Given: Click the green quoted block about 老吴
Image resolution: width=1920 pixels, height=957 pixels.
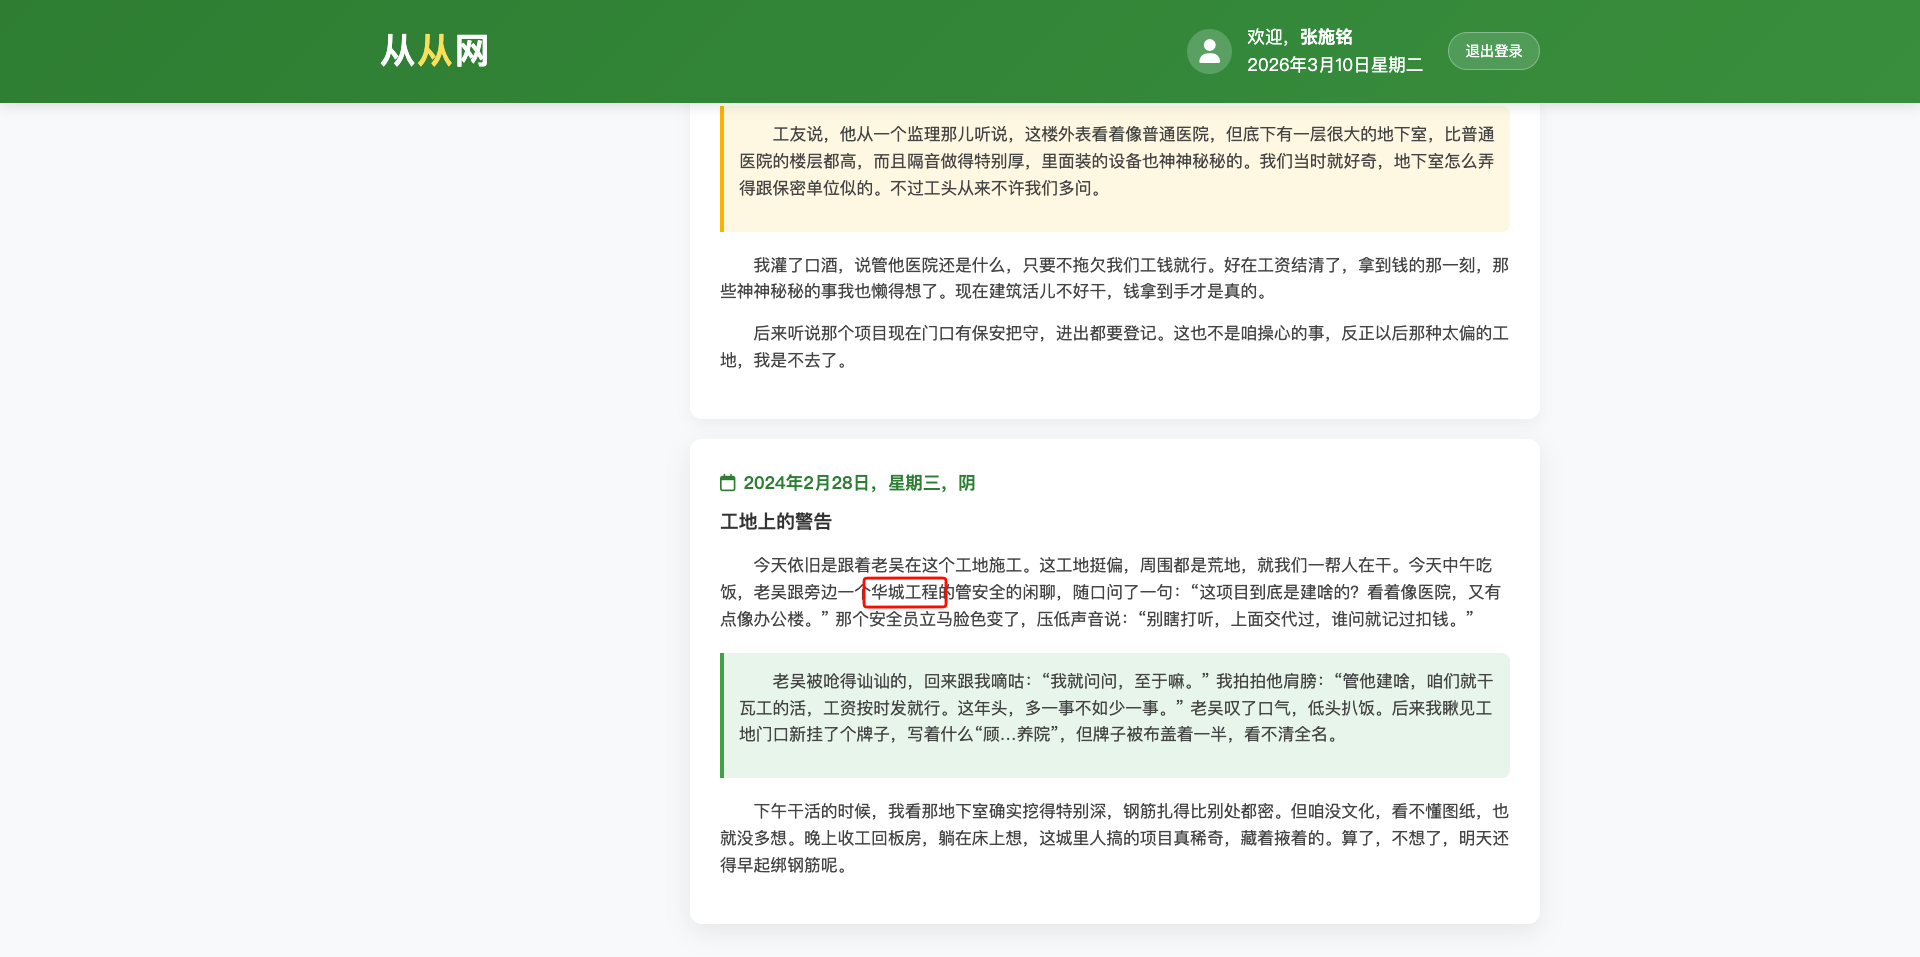Looking at the screenshot, I should 1113,715.
